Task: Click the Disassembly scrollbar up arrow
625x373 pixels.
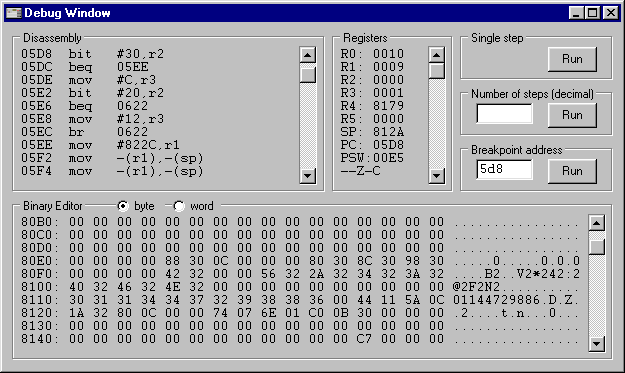Action: coord(308,55)
